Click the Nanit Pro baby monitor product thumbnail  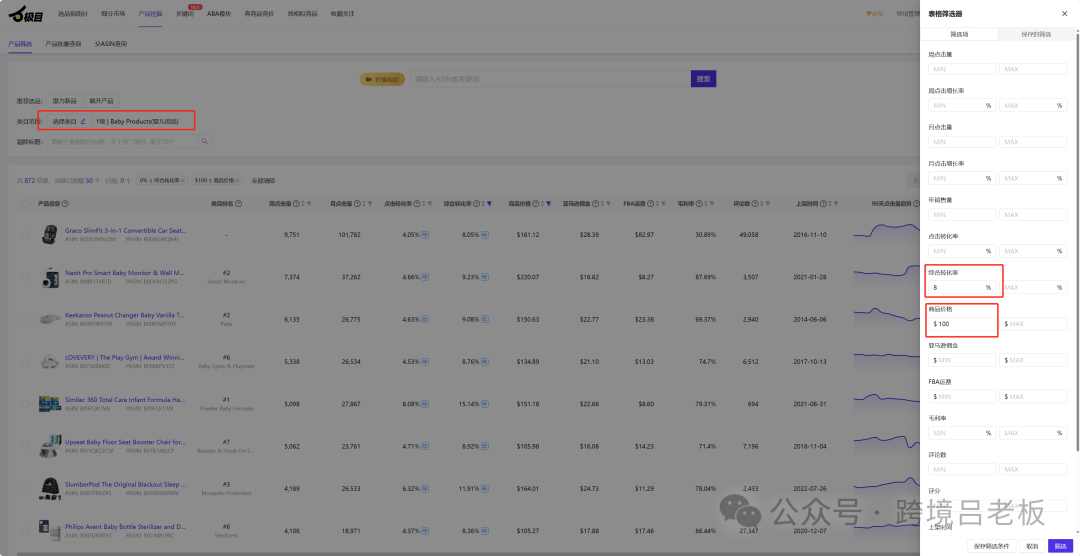[x=48, y=277]
